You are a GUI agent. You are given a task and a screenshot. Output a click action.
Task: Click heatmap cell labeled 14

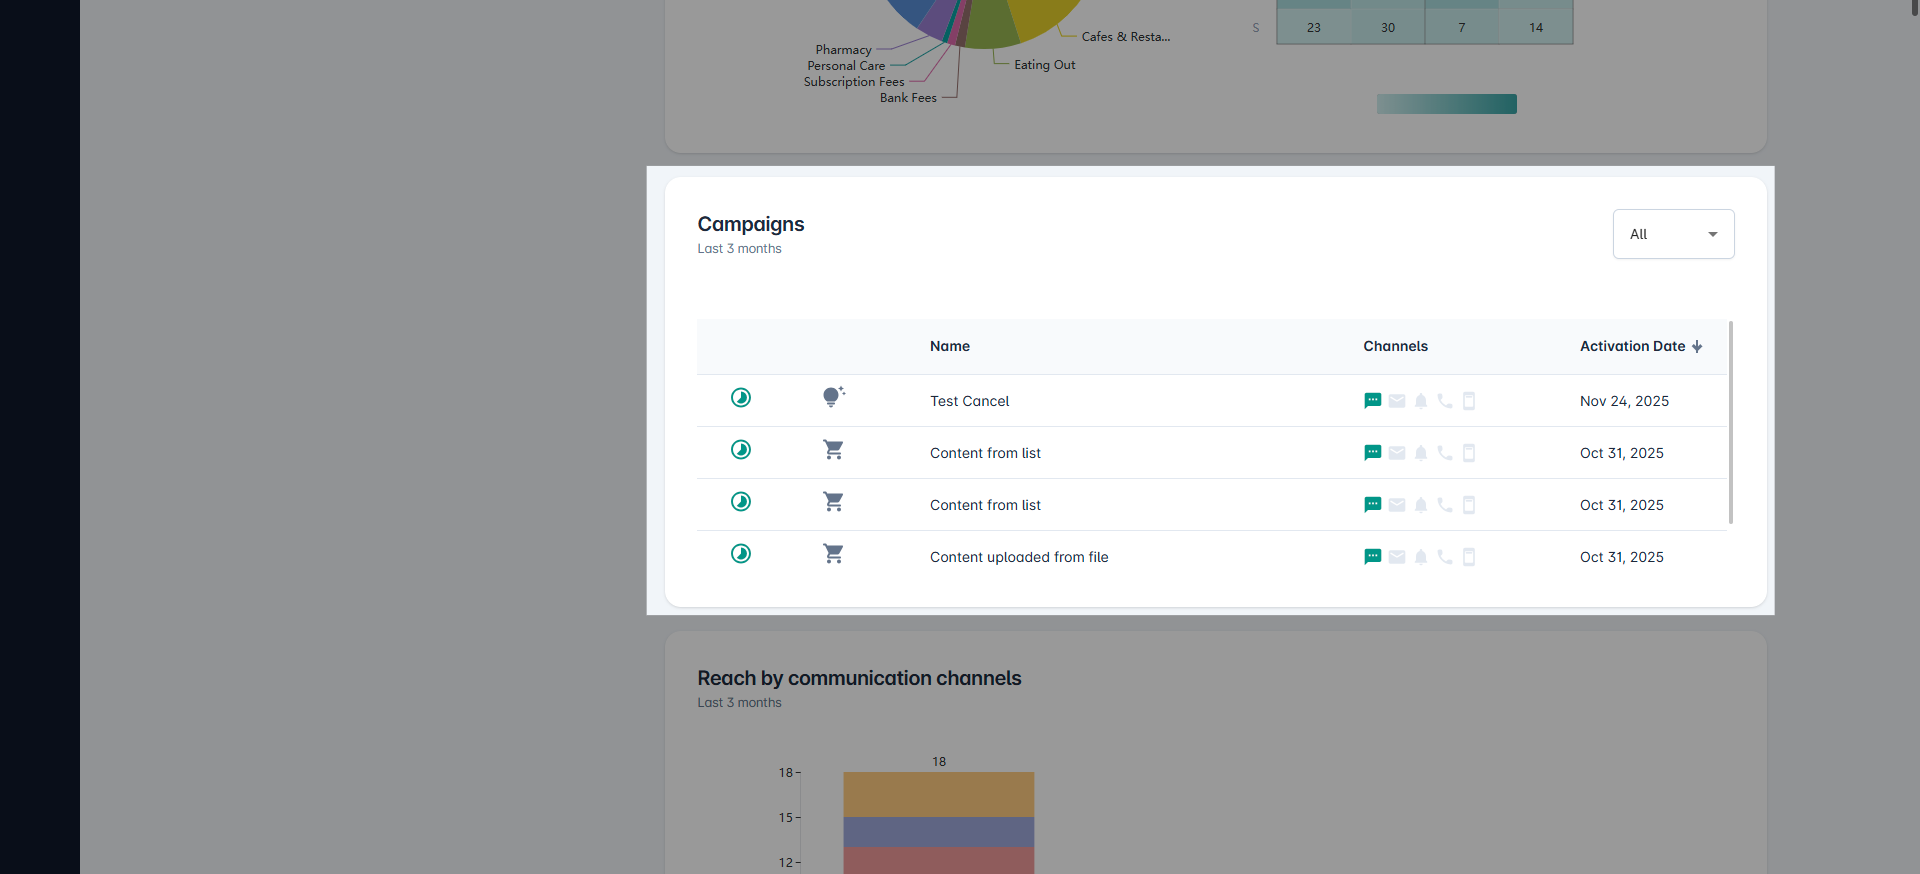click(x=1536, y=27)
